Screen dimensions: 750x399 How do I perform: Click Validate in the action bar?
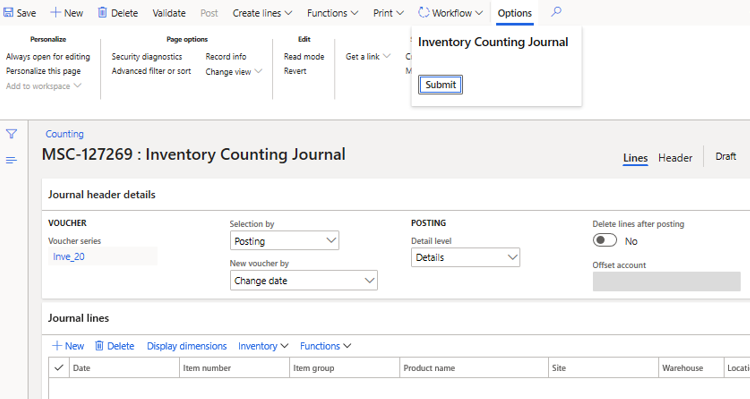coord(169,13)
